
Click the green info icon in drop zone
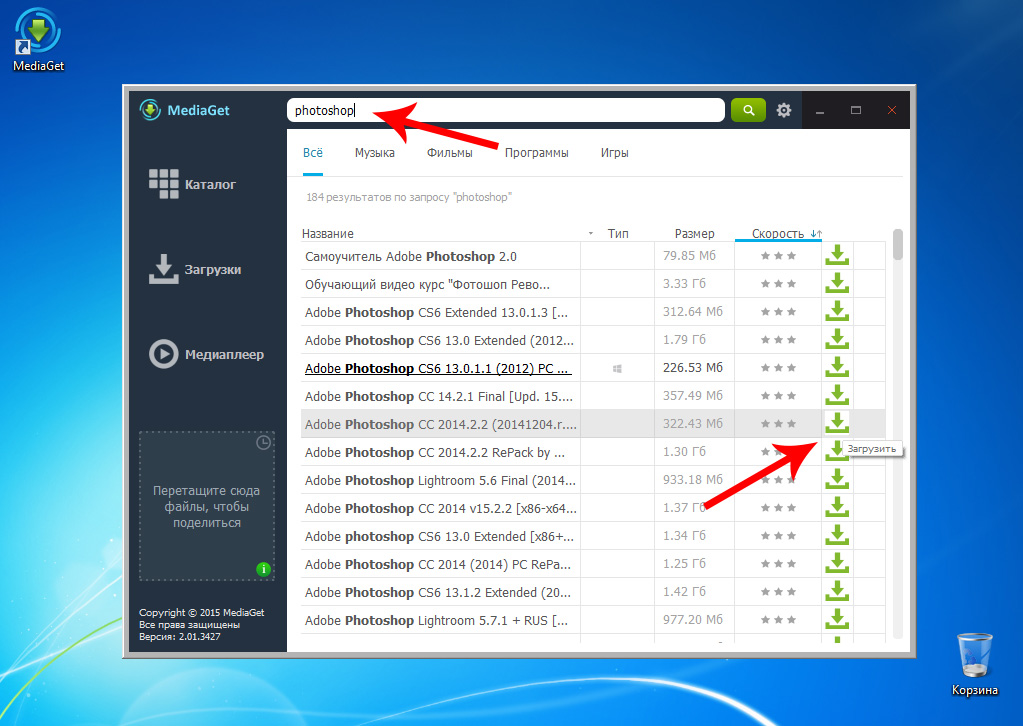click(x=263, y=570)
